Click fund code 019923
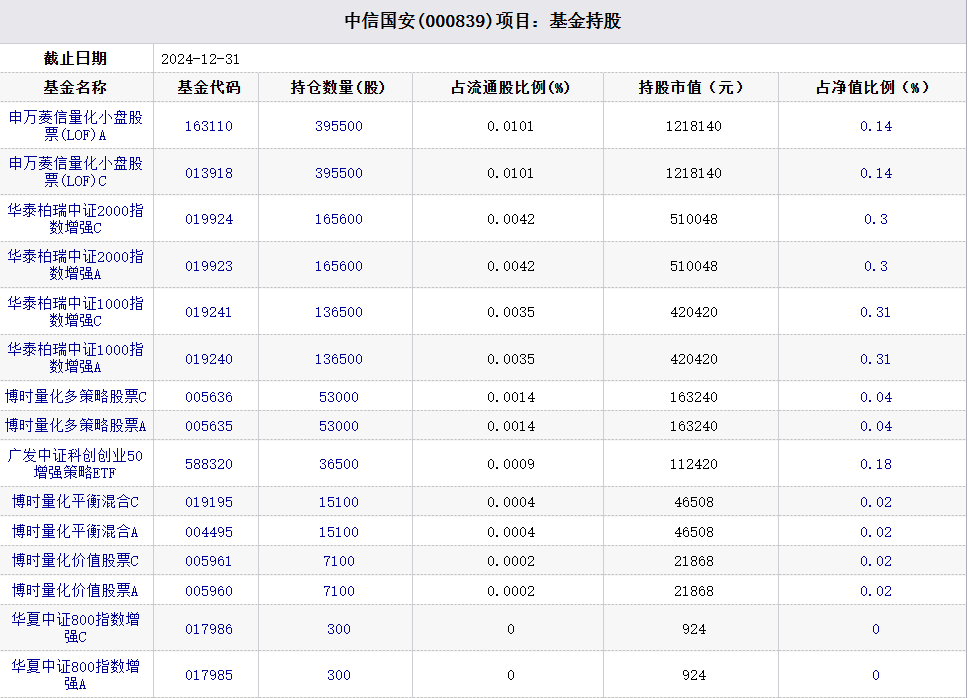968x698 pixels. coord(209,266)
